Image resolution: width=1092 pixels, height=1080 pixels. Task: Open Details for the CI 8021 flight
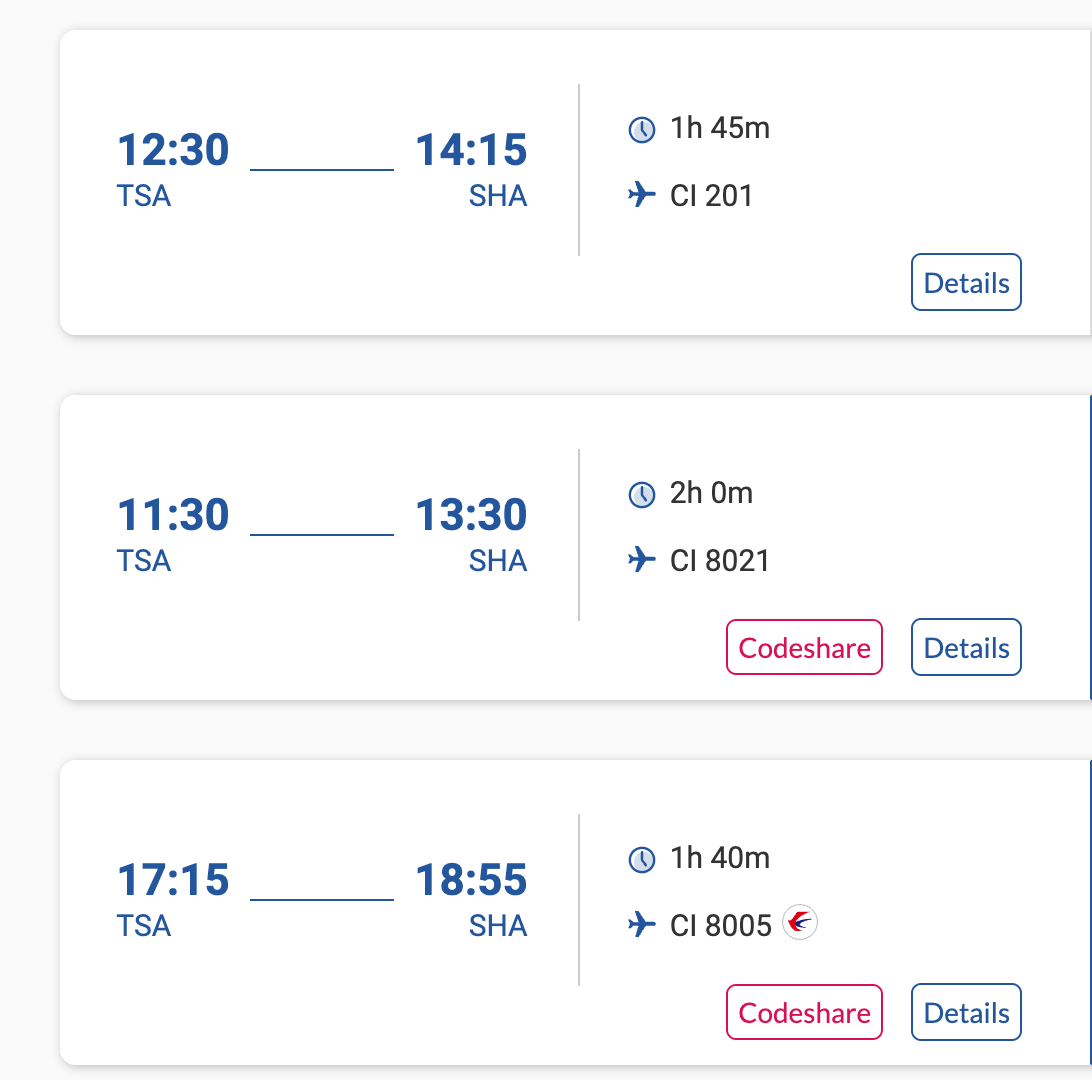(966, 648)
